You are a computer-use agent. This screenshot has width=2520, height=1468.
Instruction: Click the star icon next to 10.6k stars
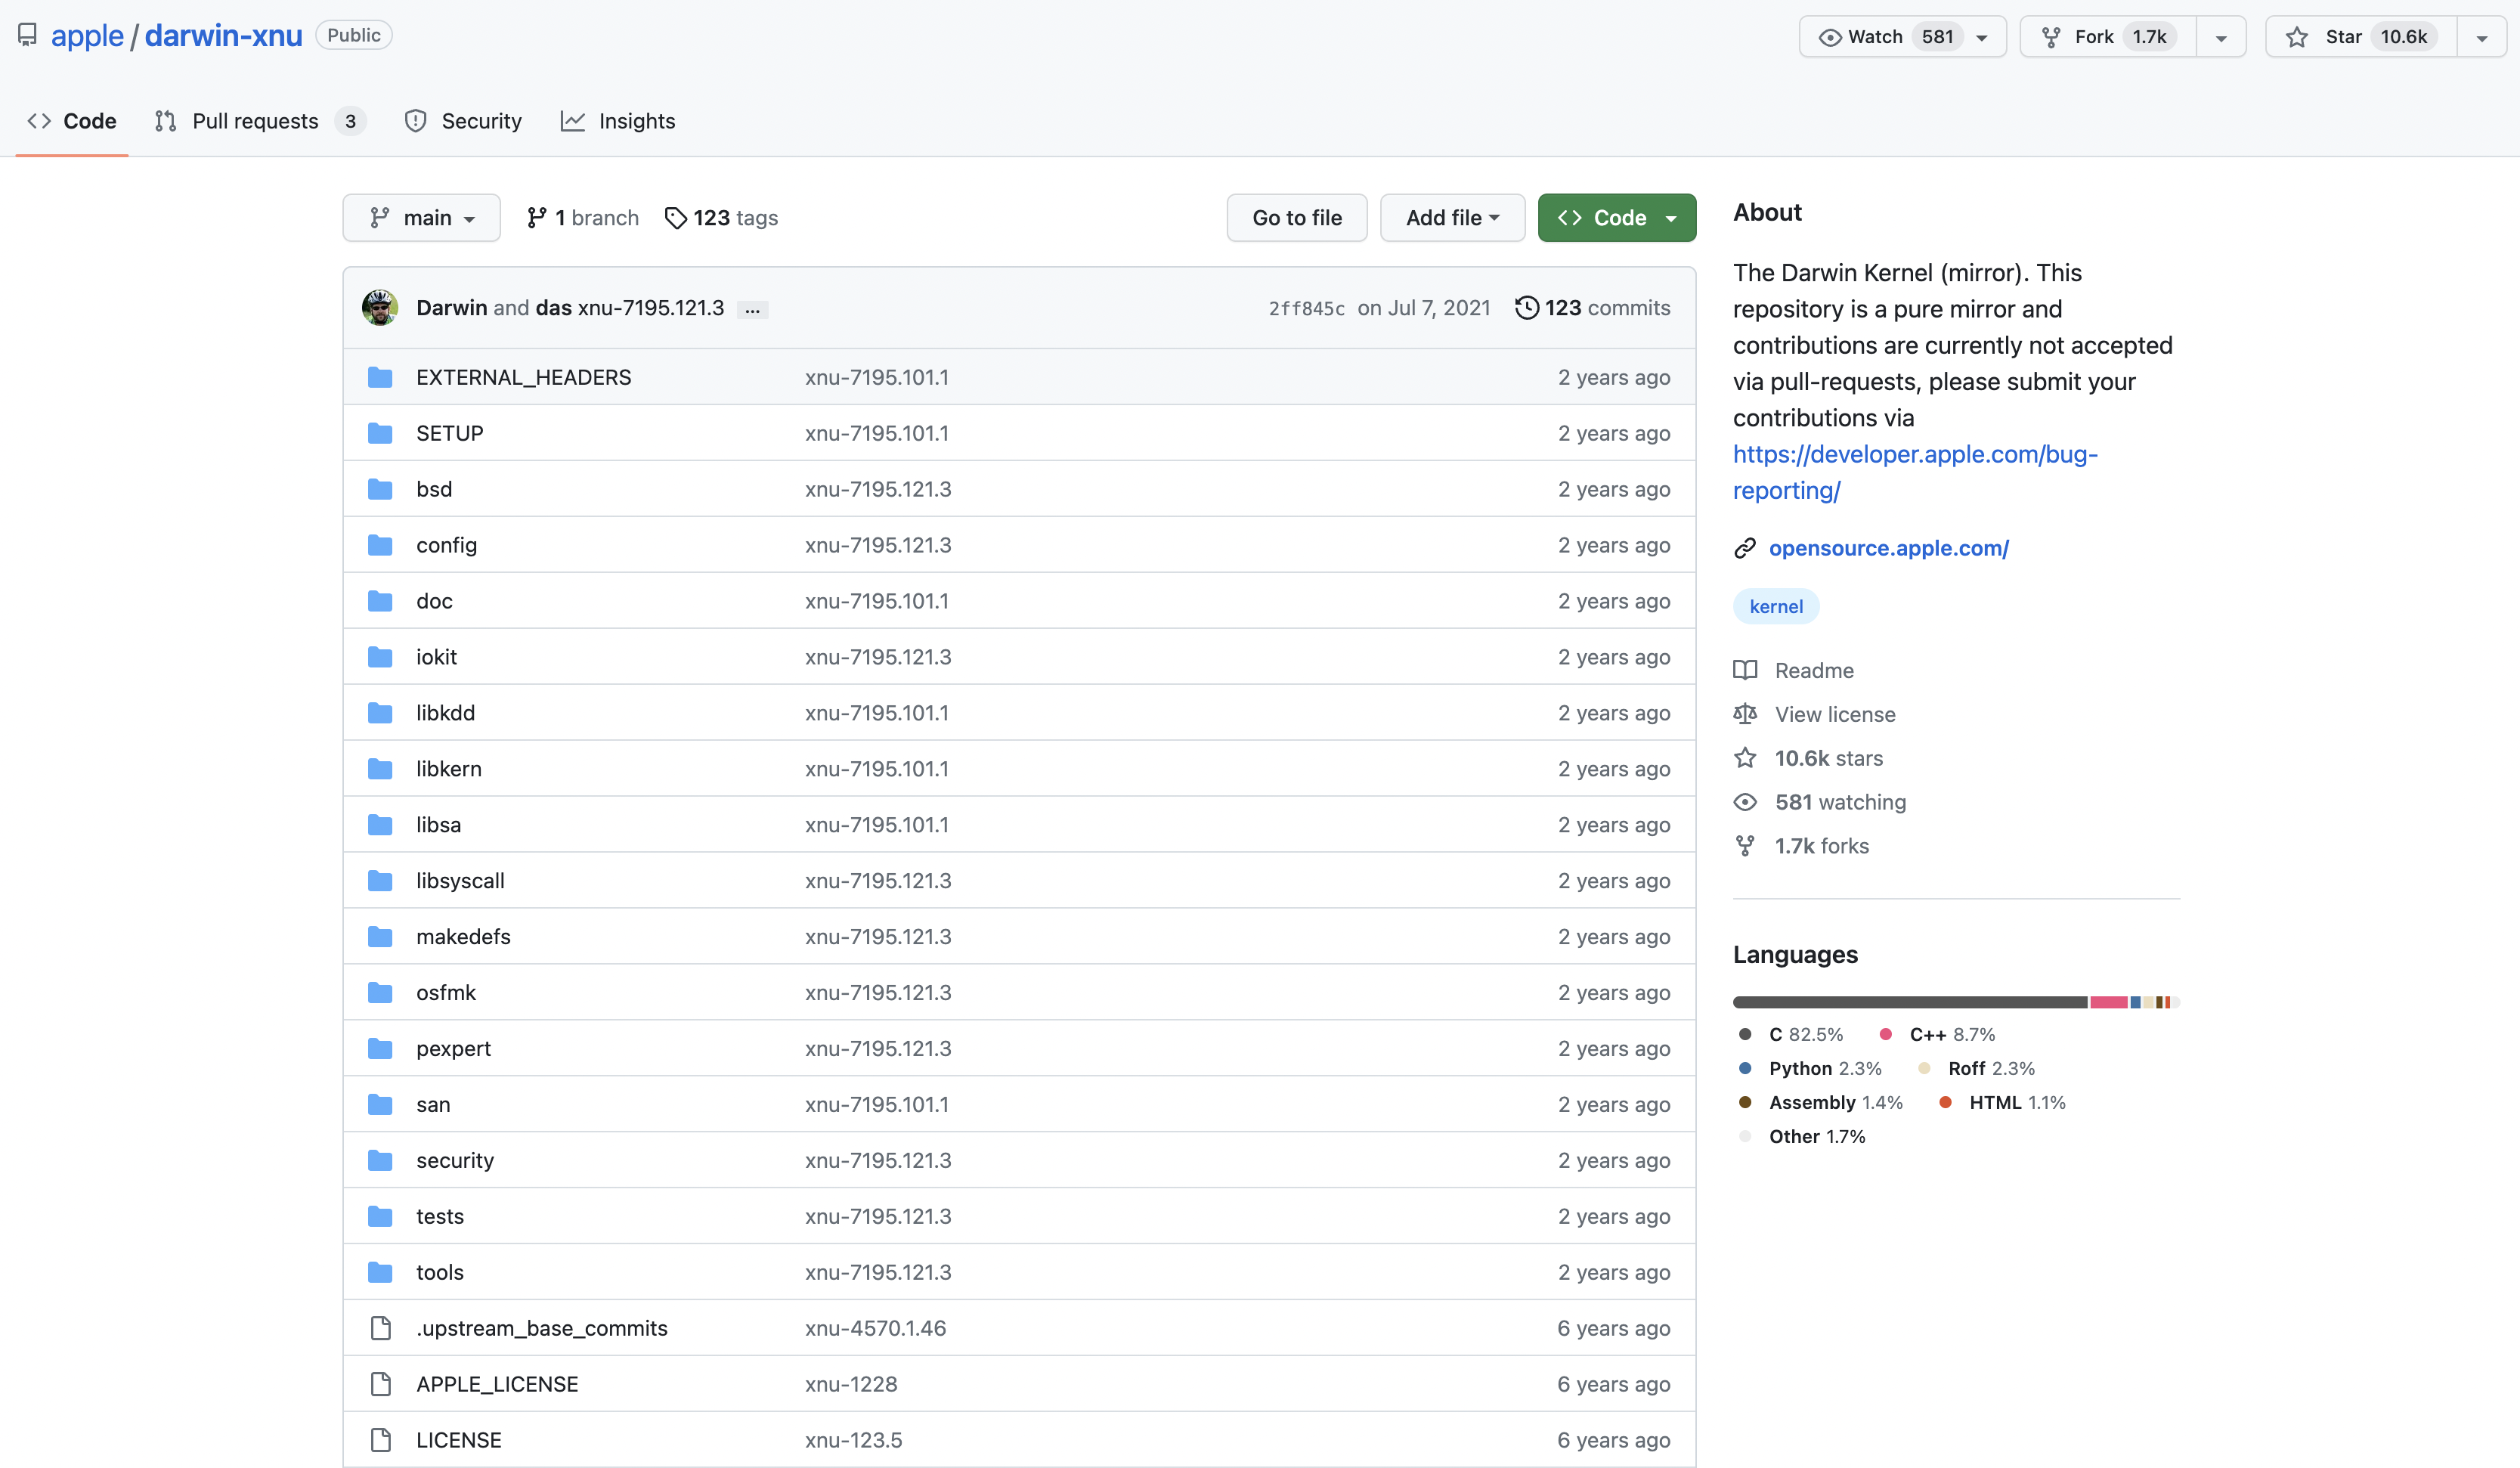[x=1745, y=758]
